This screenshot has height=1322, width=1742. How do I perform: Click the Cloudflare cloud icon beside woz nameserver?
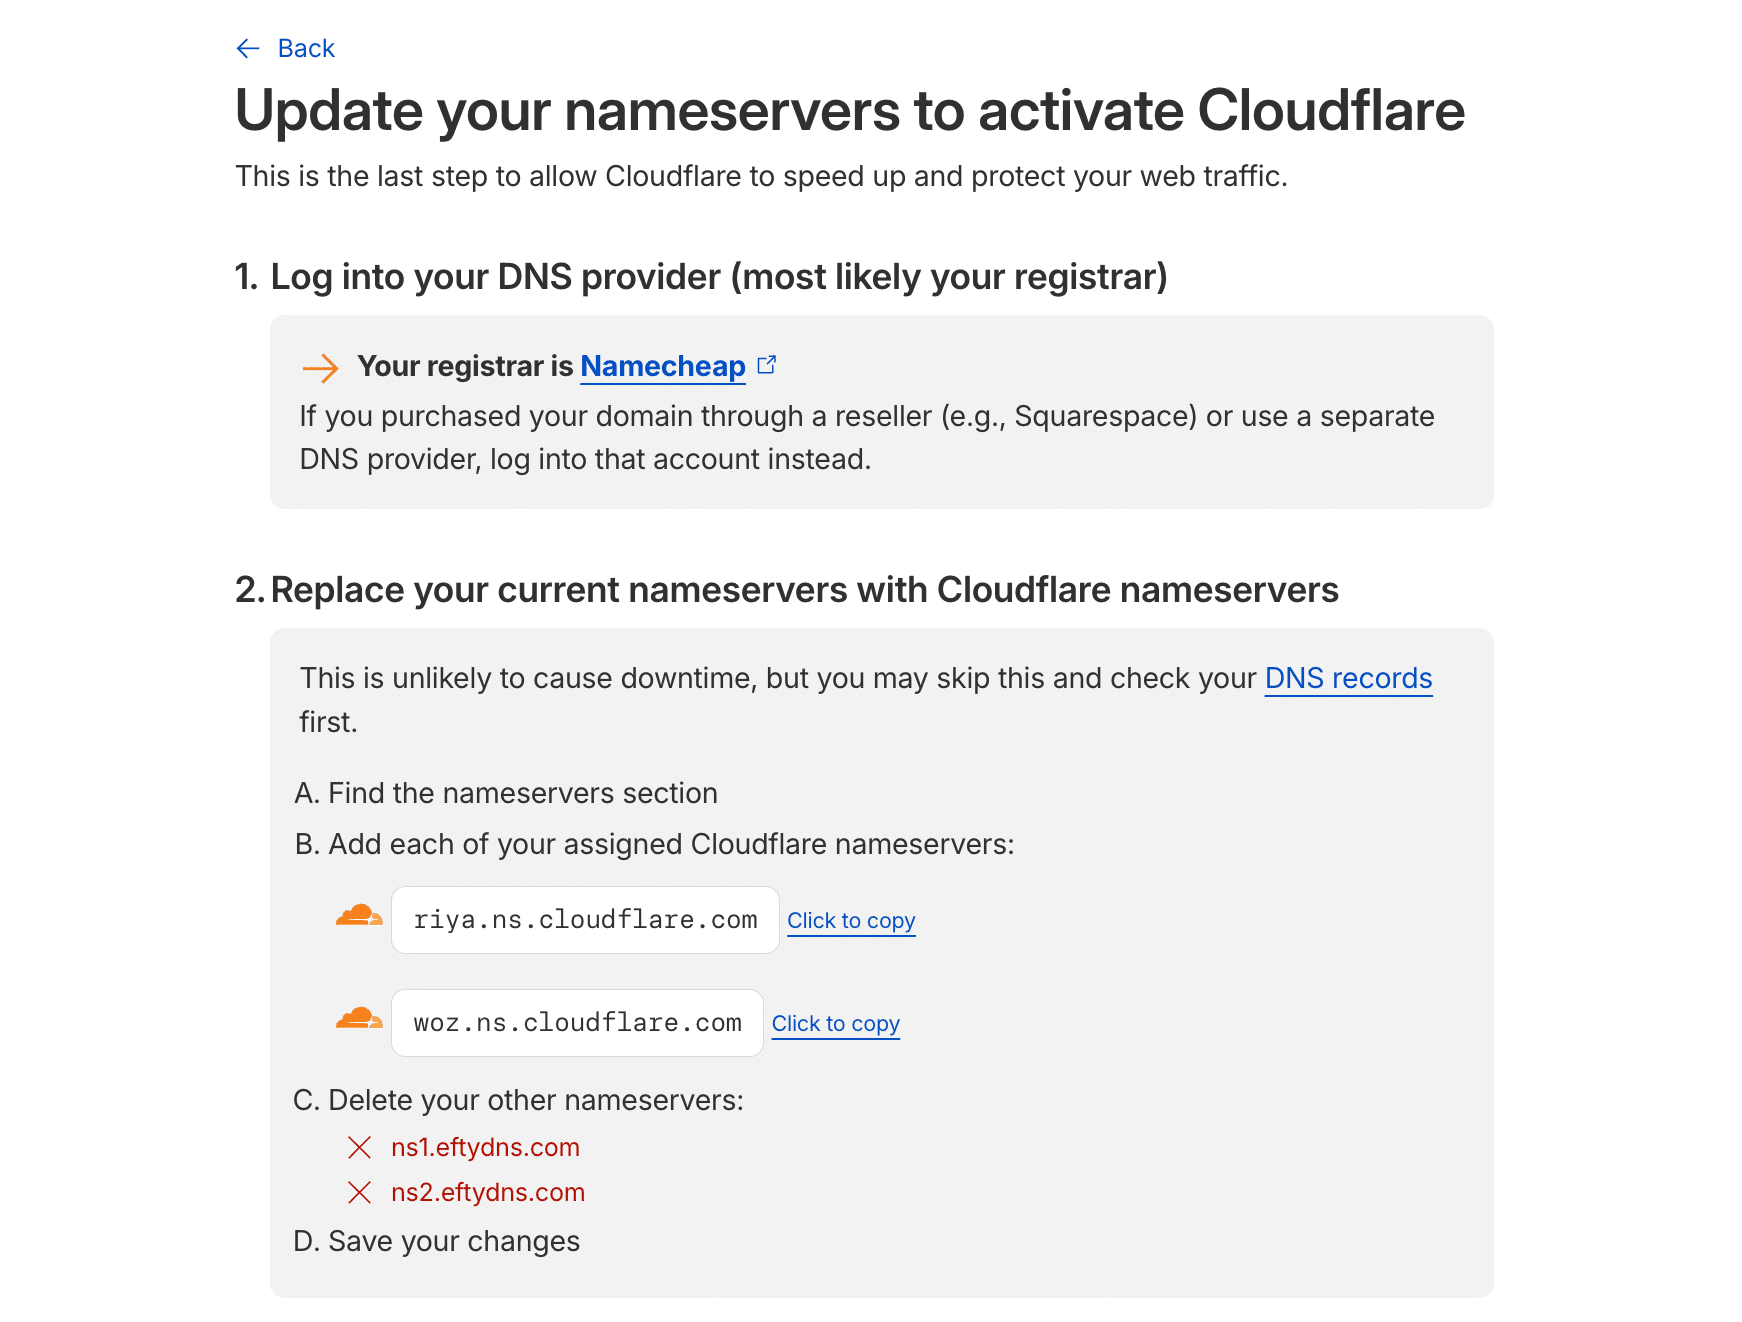click(357, 1021)
